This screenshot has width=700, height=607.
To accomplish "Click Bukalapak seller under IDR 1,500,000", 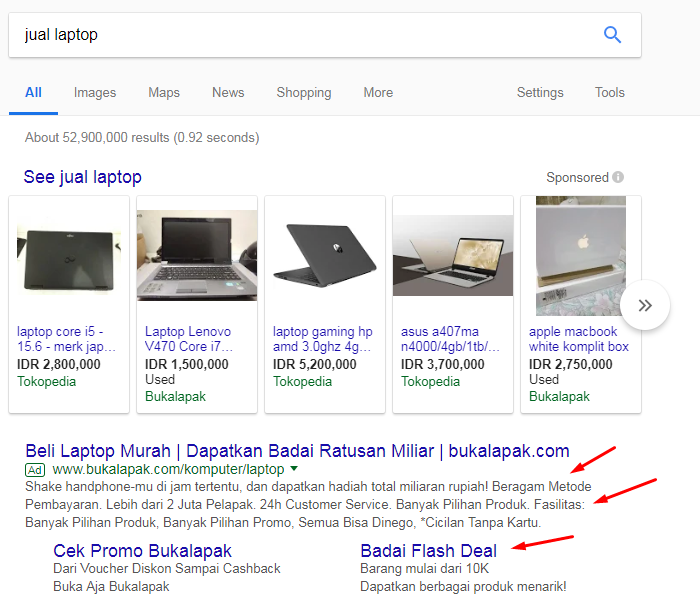I will tap(175, 396).
